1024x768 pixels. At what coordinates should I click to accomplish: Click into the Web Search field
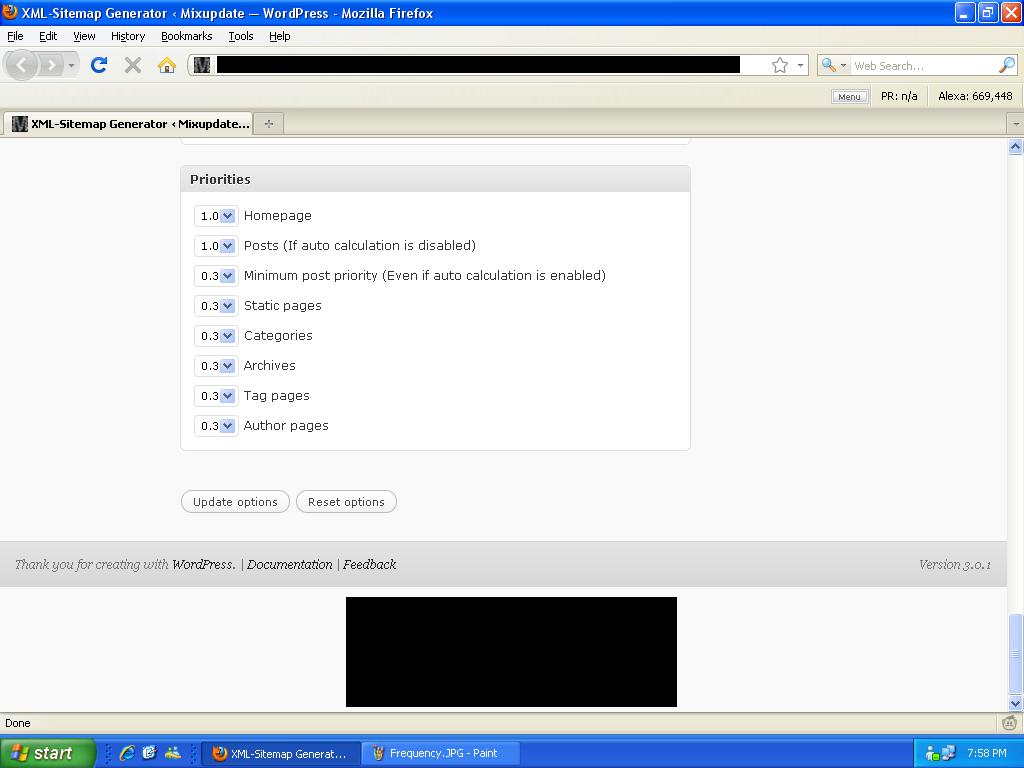924,65
